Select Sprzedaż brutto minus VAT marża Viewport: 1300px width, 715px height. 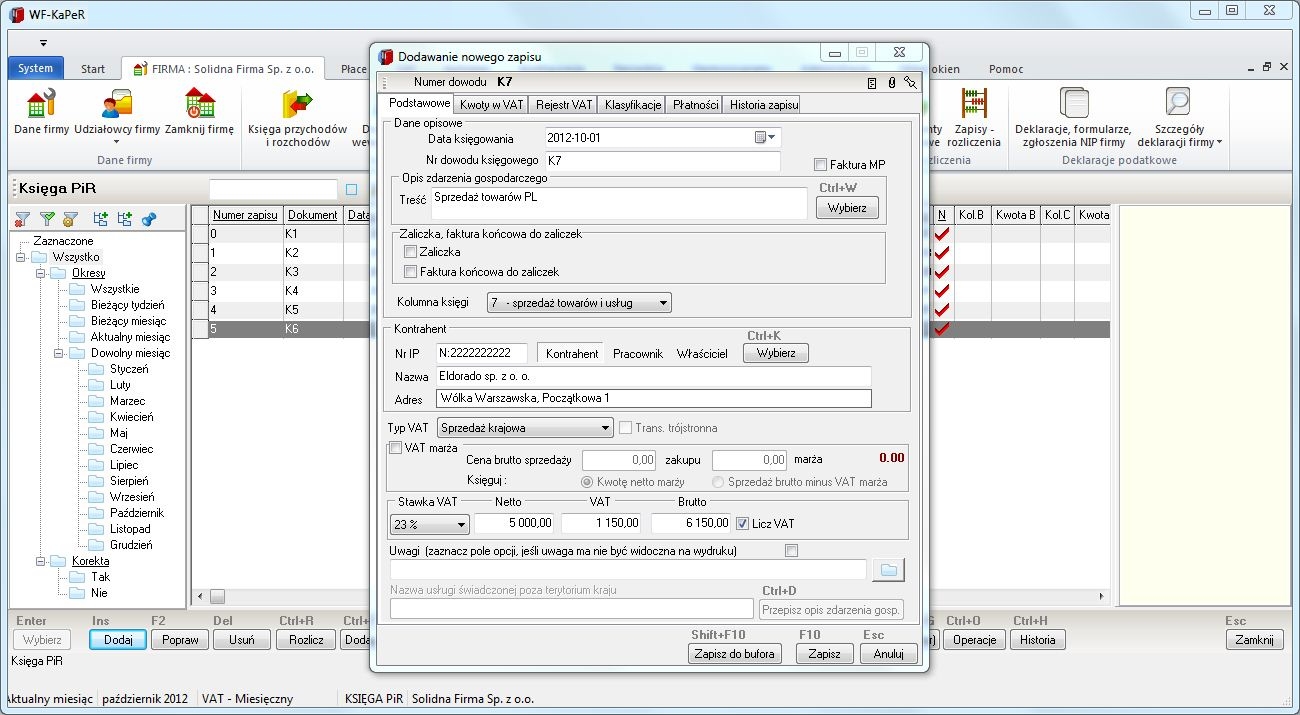pyautogui.click(x=718, y=482)
